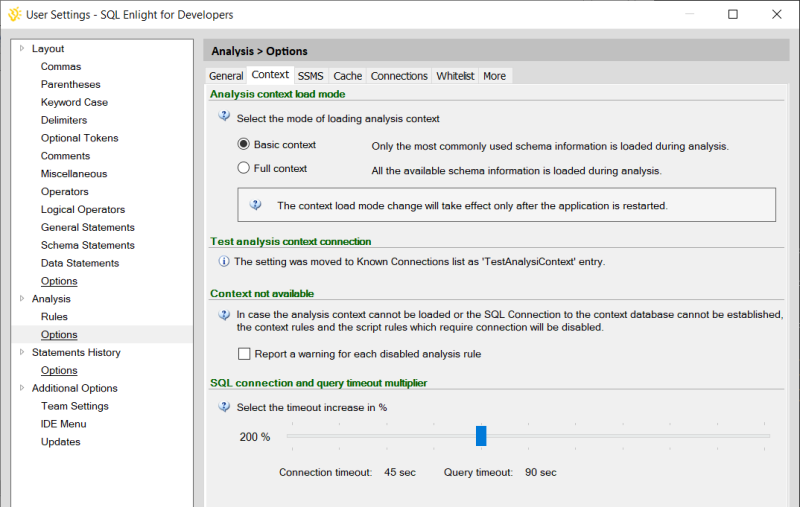Open the Whitelist tab

pos(455,76)
